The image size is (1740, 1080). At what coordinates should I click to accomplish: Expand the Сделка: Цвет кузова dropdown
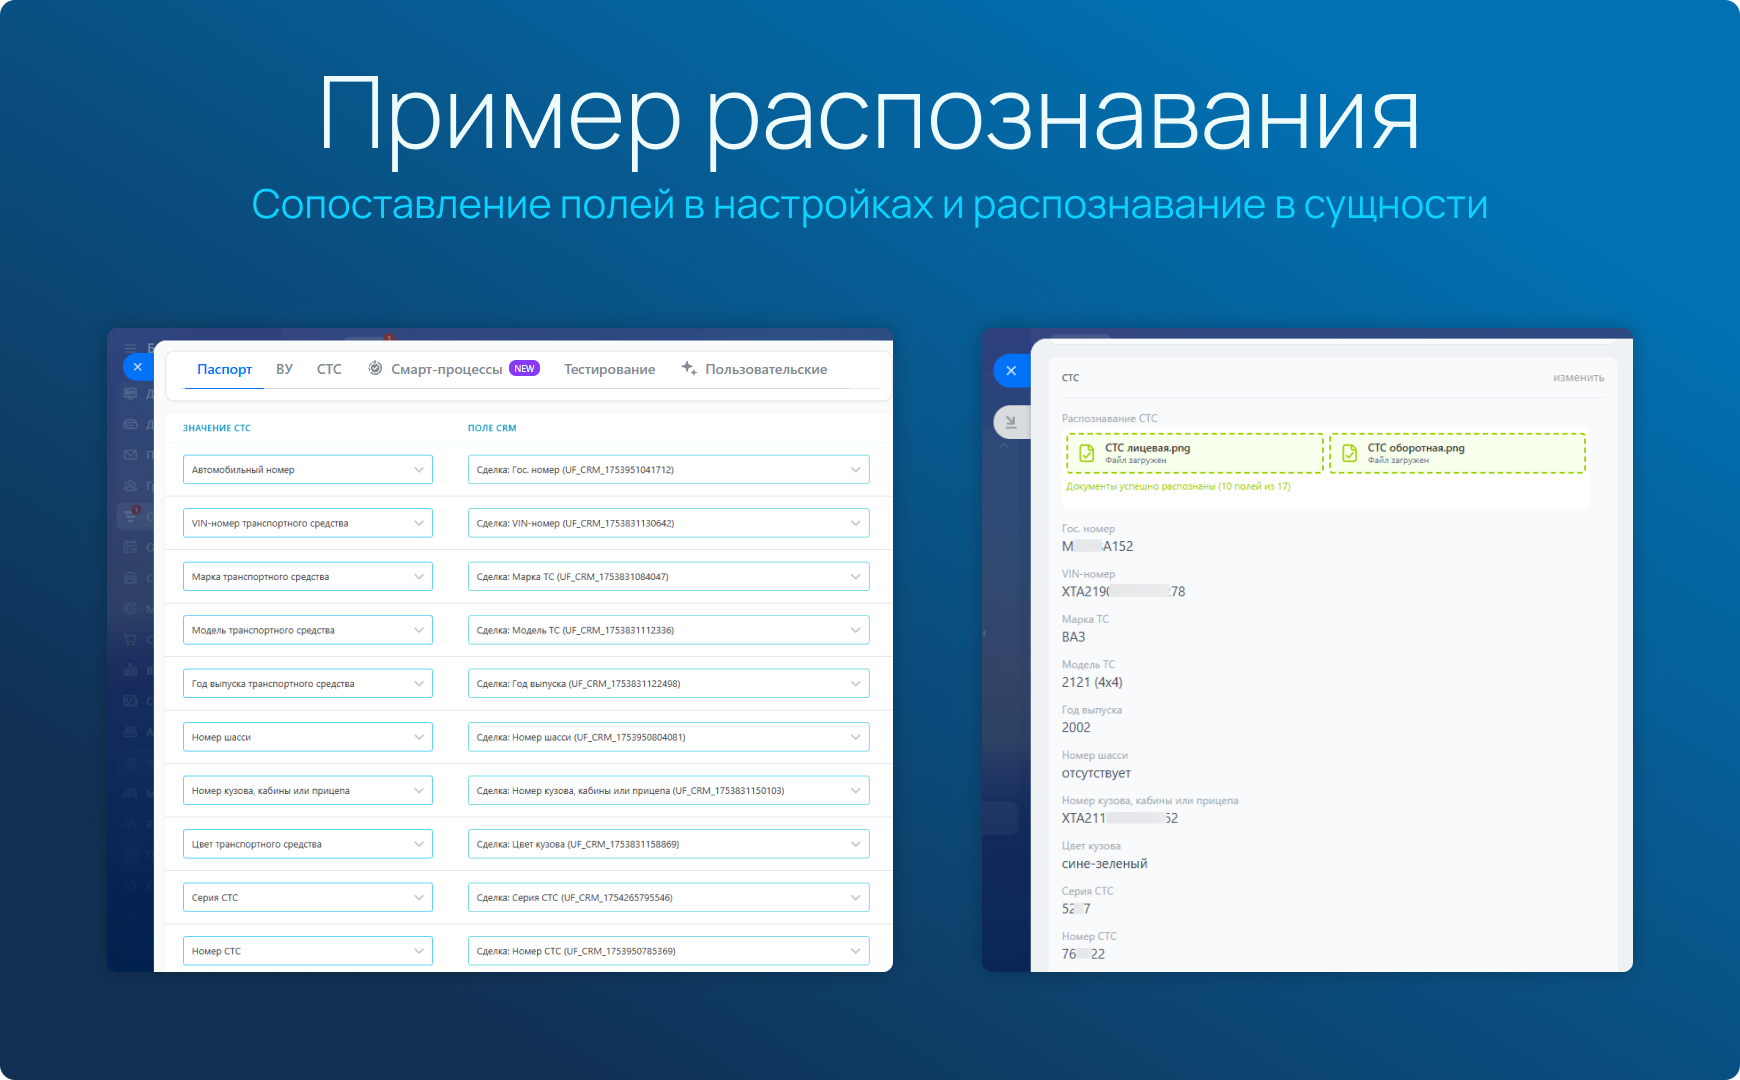click(x=668, y=844)
